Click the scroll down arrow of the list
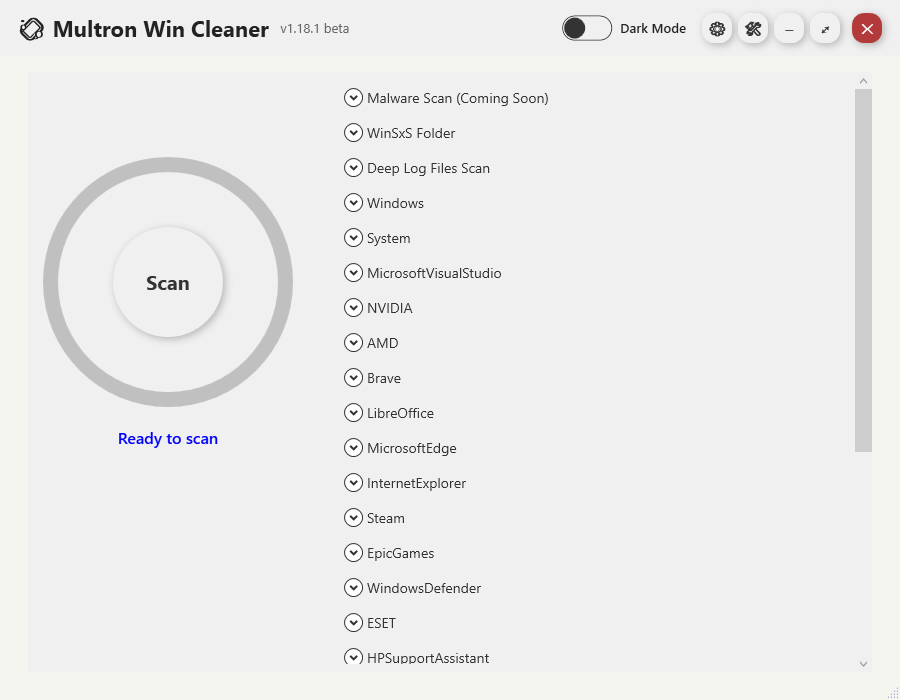The height and width of the screenshot is (700, 900). (863, 663)
